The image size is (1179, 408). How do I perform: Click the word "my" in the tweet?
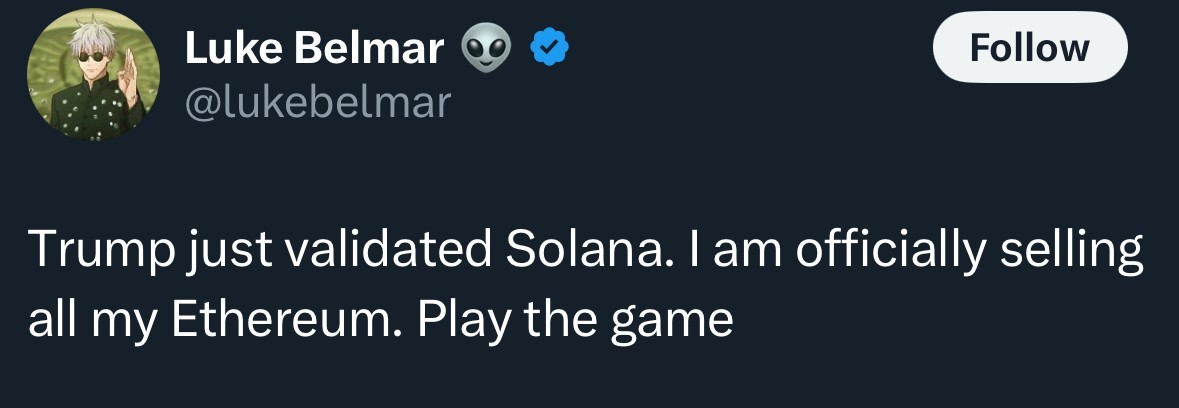point(111,320)
